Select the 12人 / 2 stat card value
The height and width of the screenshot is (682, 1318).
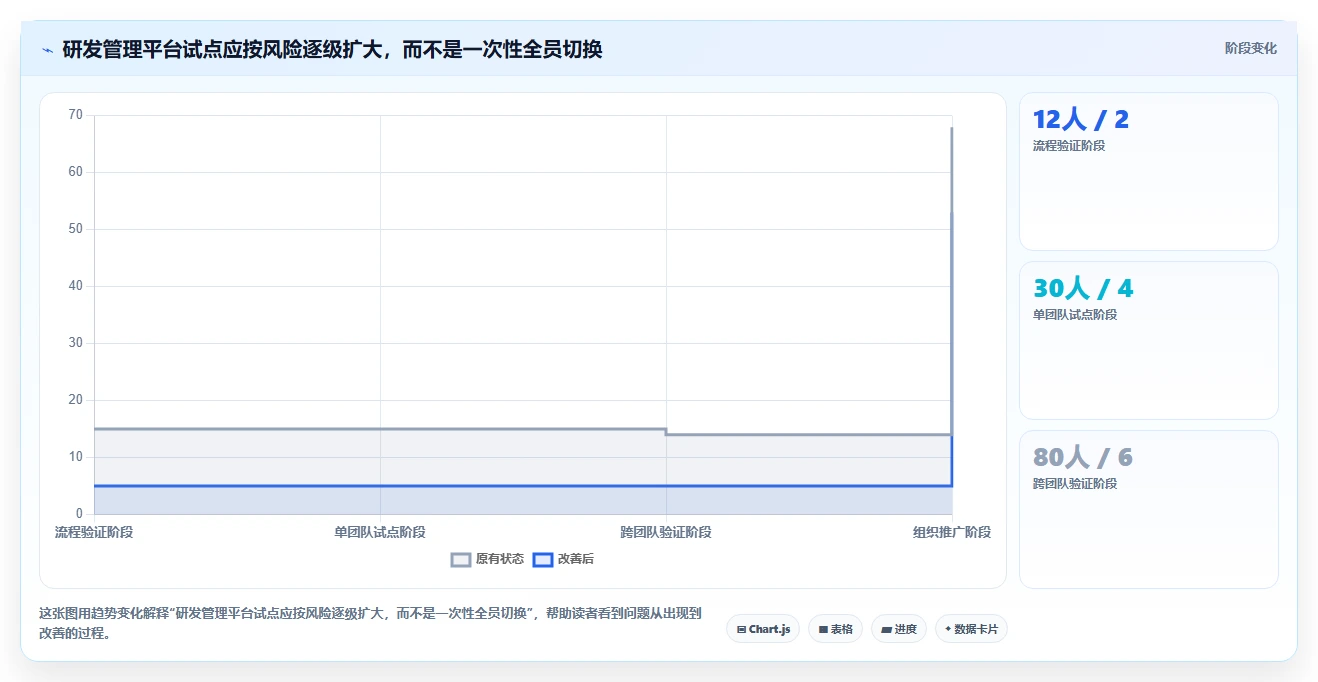coord(1081,120)
